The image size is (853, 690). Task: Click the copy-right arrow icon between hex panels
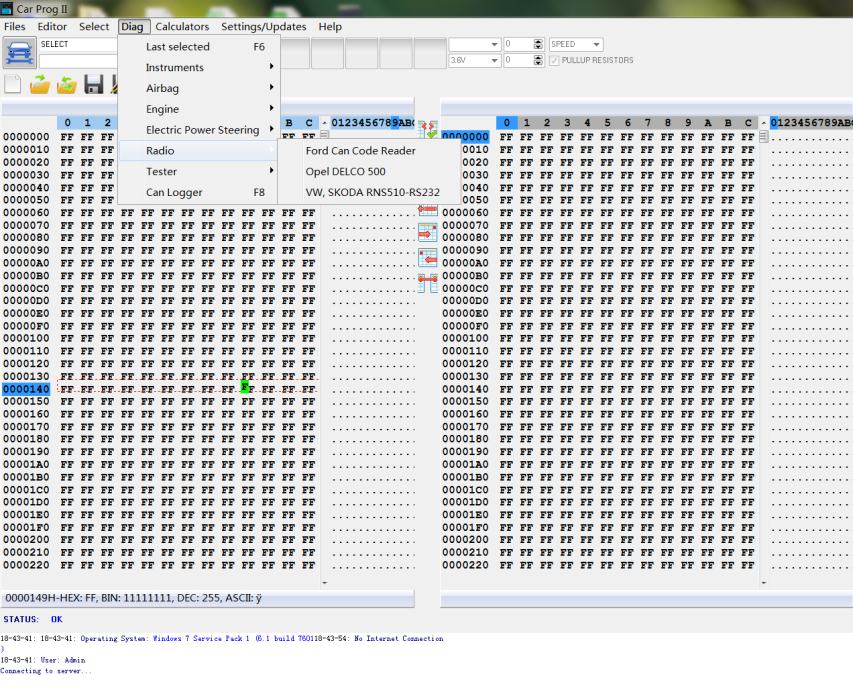pyautogui.click(x=427, y=233)
